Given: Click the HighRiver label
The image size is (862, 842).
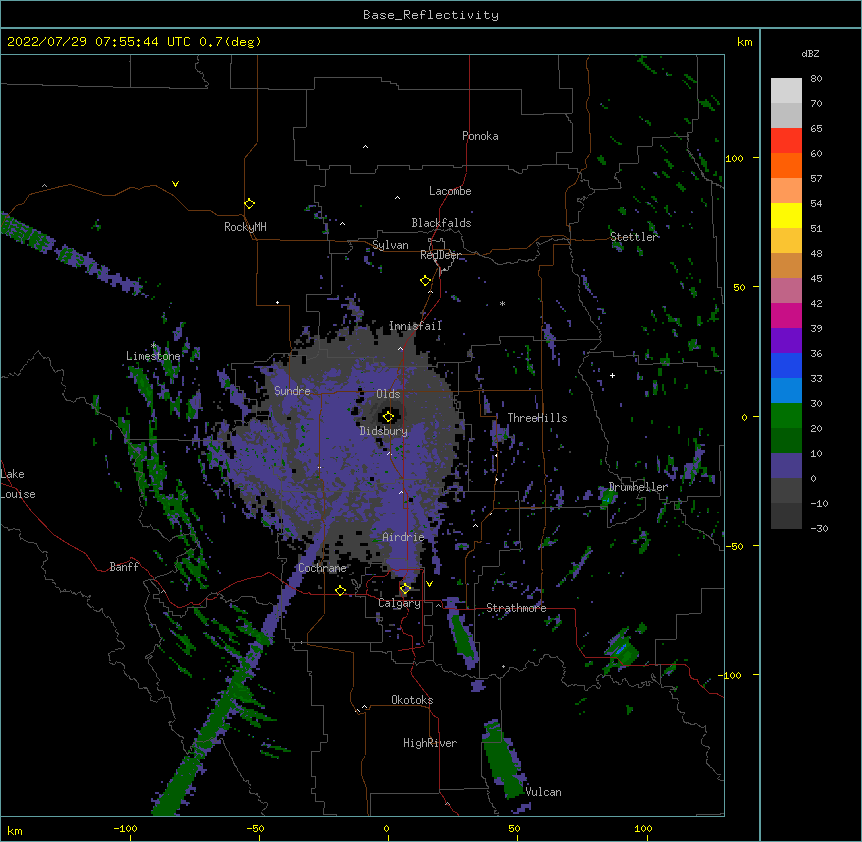Looking at the screenshot, I should (430, 743).
